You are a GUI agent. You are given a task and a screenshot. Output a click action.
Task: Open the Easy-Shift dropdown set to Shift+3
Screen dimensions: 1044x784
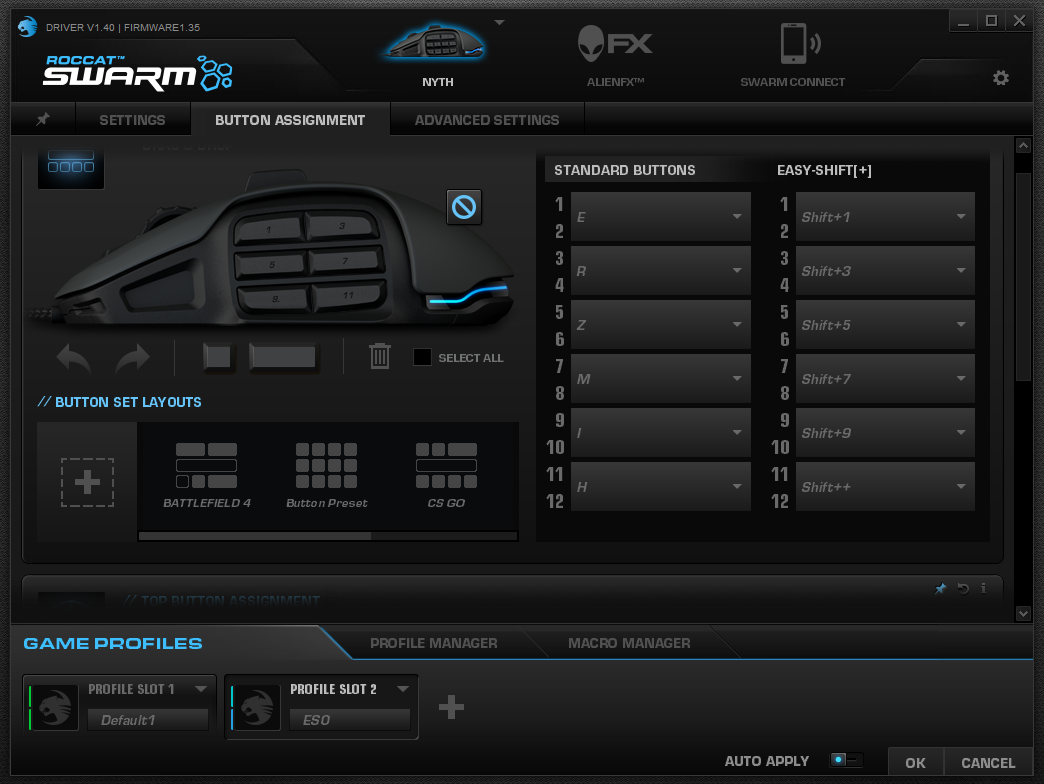885,270
